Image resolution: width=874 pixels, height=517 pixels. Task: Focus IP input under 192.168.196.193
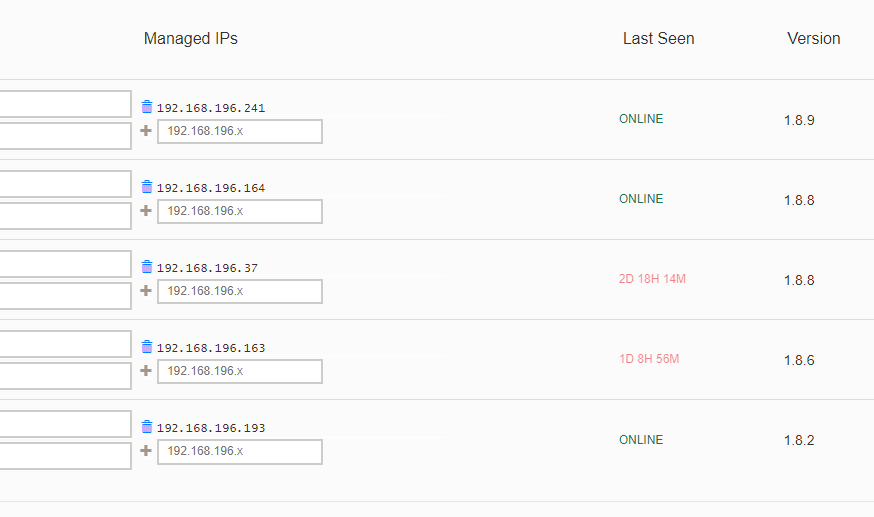tap(240, 451)
